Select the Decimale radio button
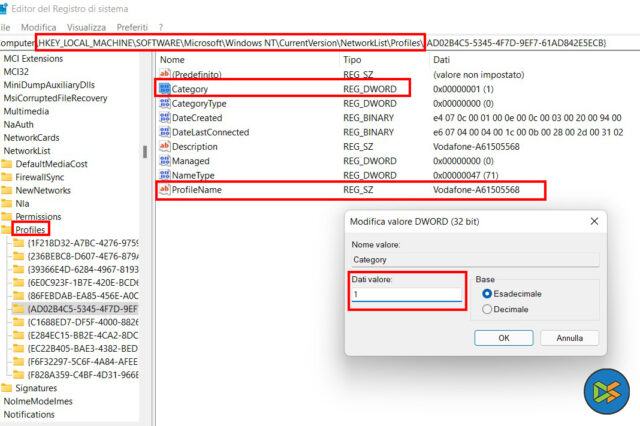The image size is (640, 426). click(487, 309)
